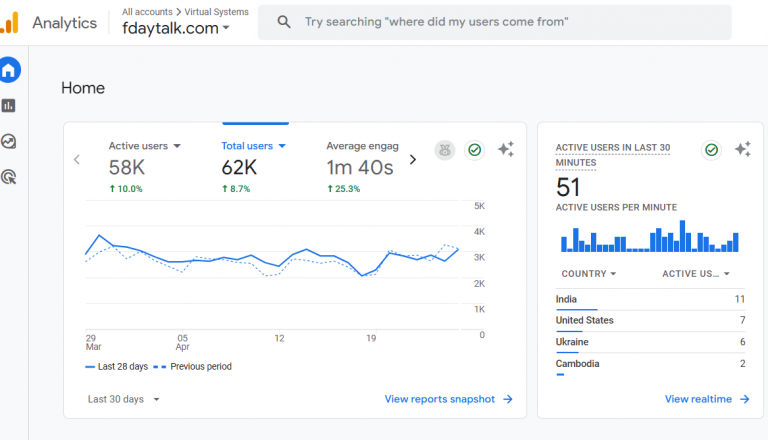Screen dimensions: 768x440
Task: Click the gray medal badge icon
Action: [x=445, y=150]
